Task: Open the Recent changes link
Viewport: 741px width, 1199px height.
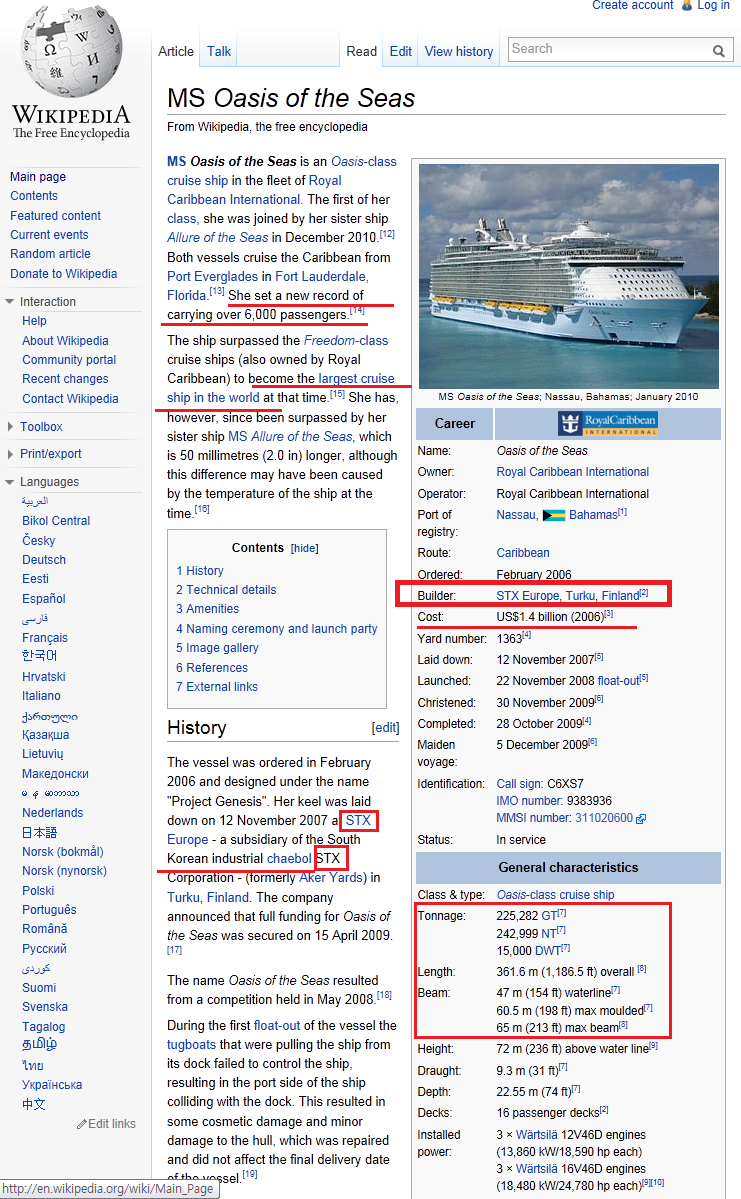Action: [x=65, y=379]
